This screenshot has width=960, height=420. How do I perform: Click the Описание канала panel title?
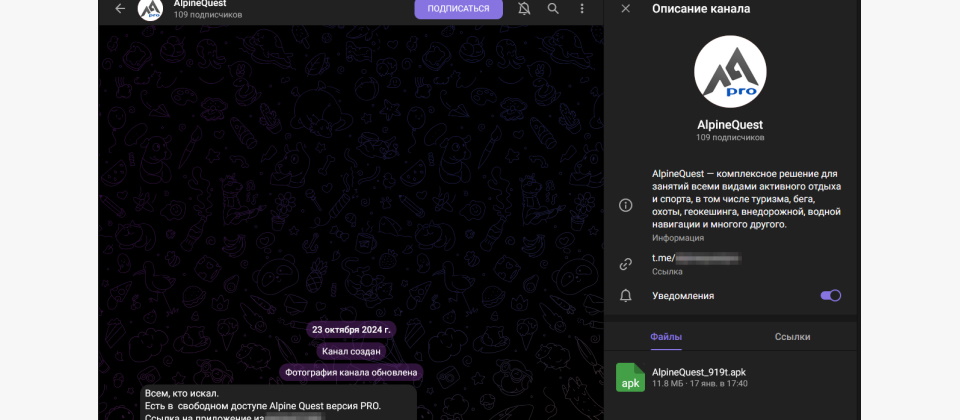701,9
